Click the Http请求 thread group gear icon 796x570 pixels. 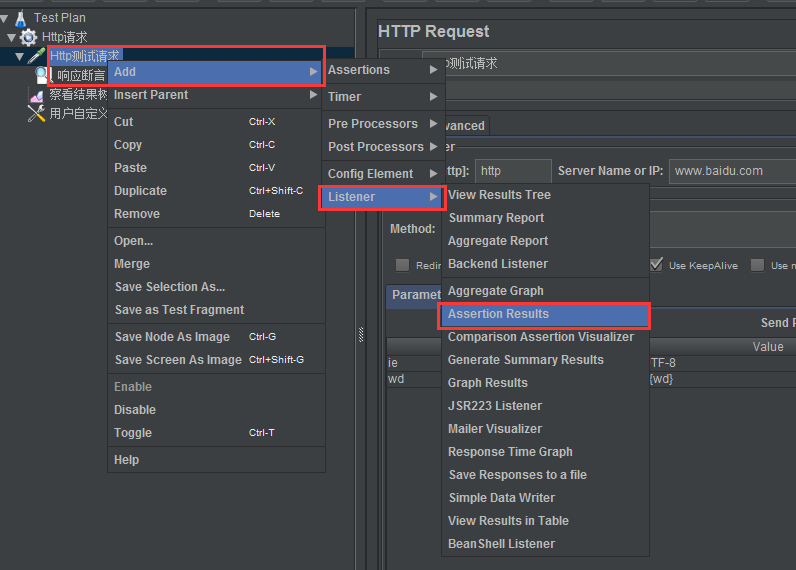point(28,37)
